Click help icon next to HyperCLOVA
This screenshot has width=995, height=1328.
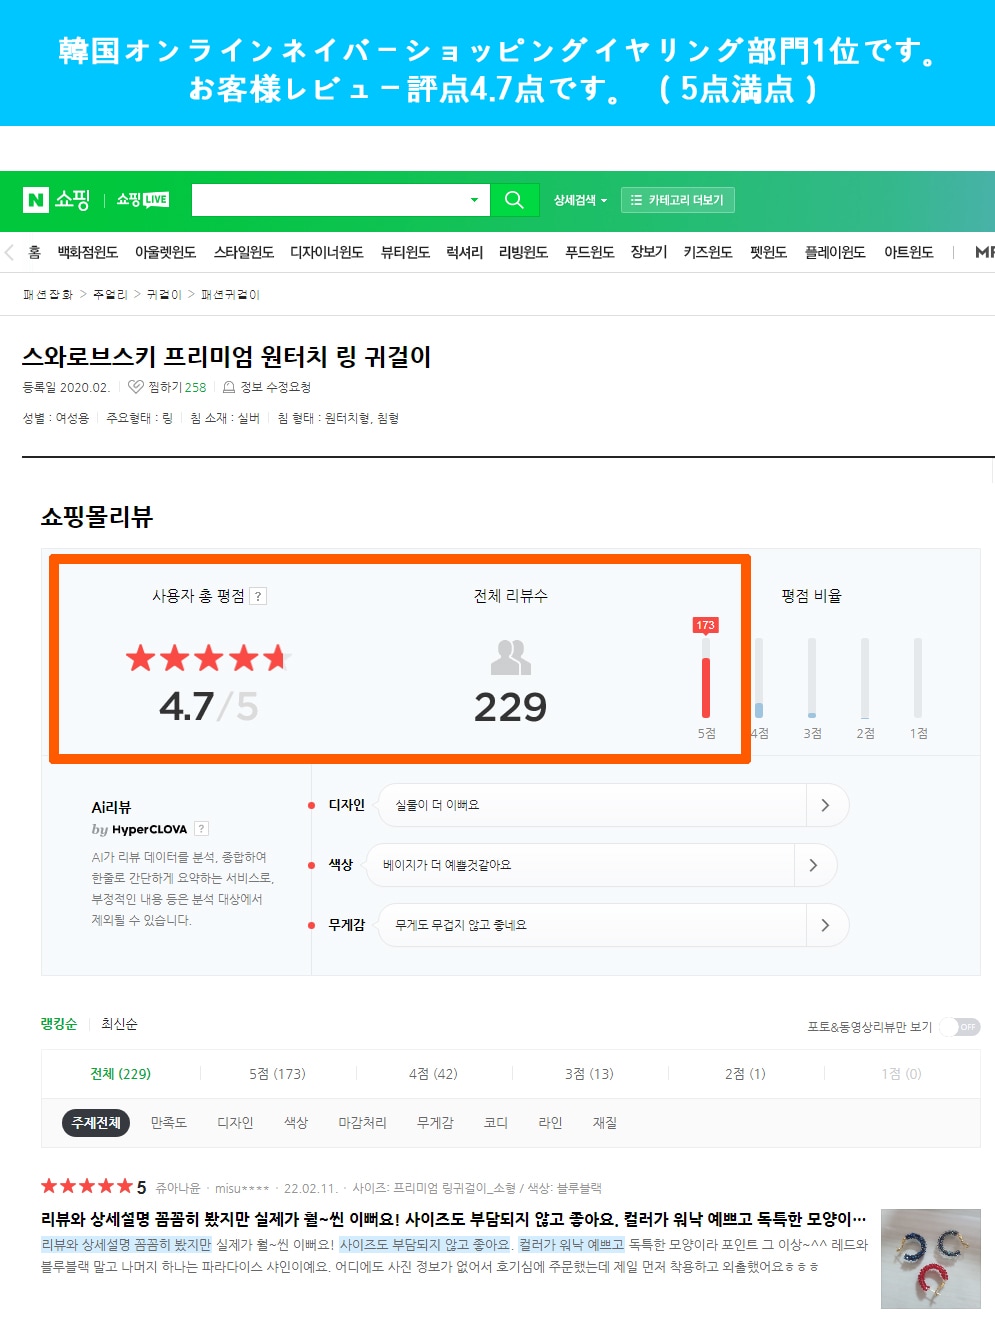(x=202, y=829)
